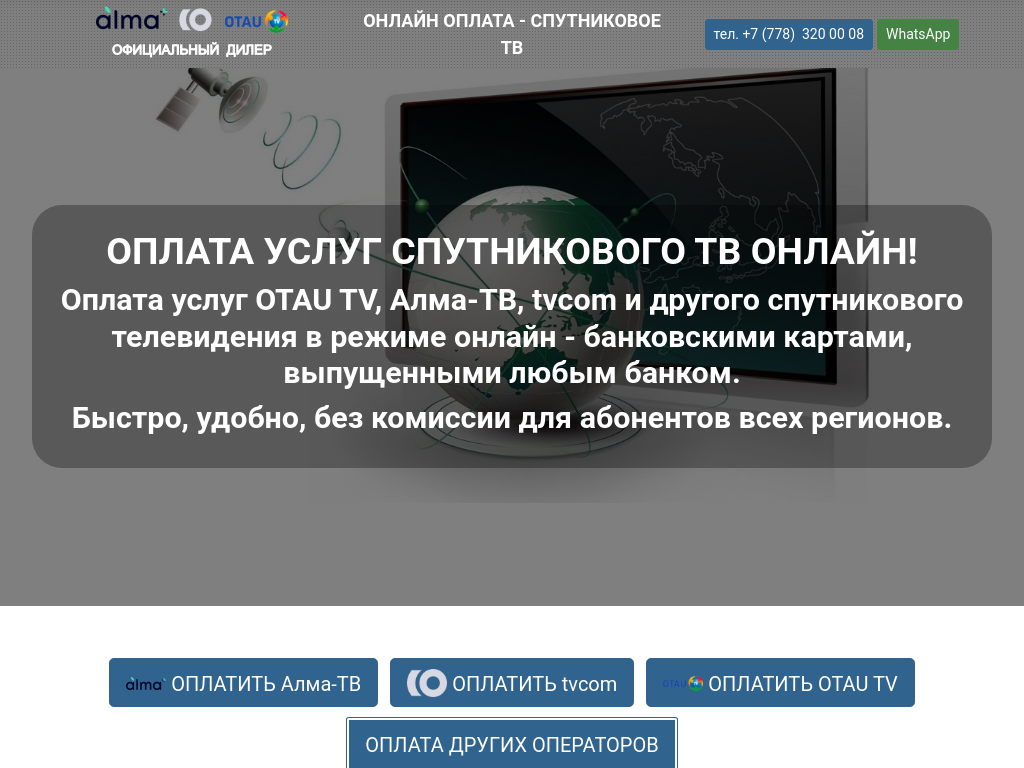Open ОПЛАТА ДРУГИХ ОПЕРАТОРОВ button
The height and width of the screenshot is (768, 1024).
[x=512, y=744]
